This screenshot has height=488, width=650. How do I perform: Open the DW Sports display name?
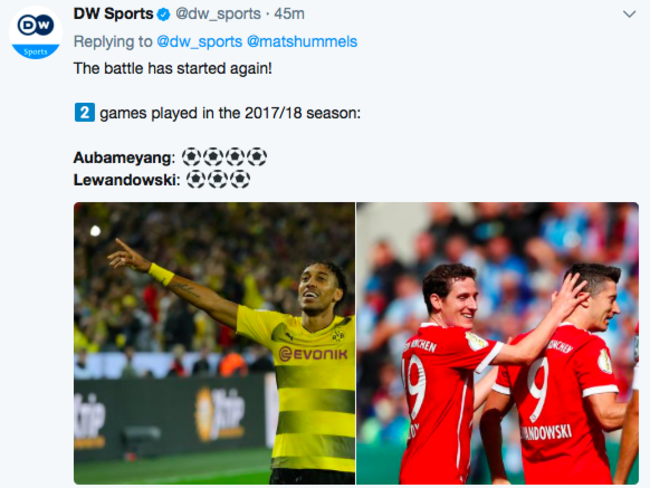(x=113, y=14)
